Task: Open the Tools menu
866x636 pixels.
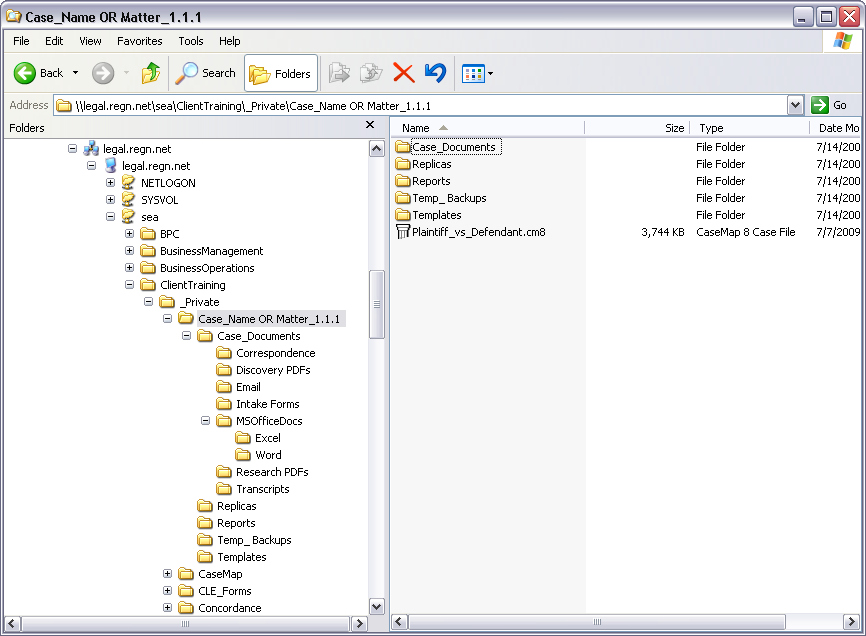Action: point(190,41)
